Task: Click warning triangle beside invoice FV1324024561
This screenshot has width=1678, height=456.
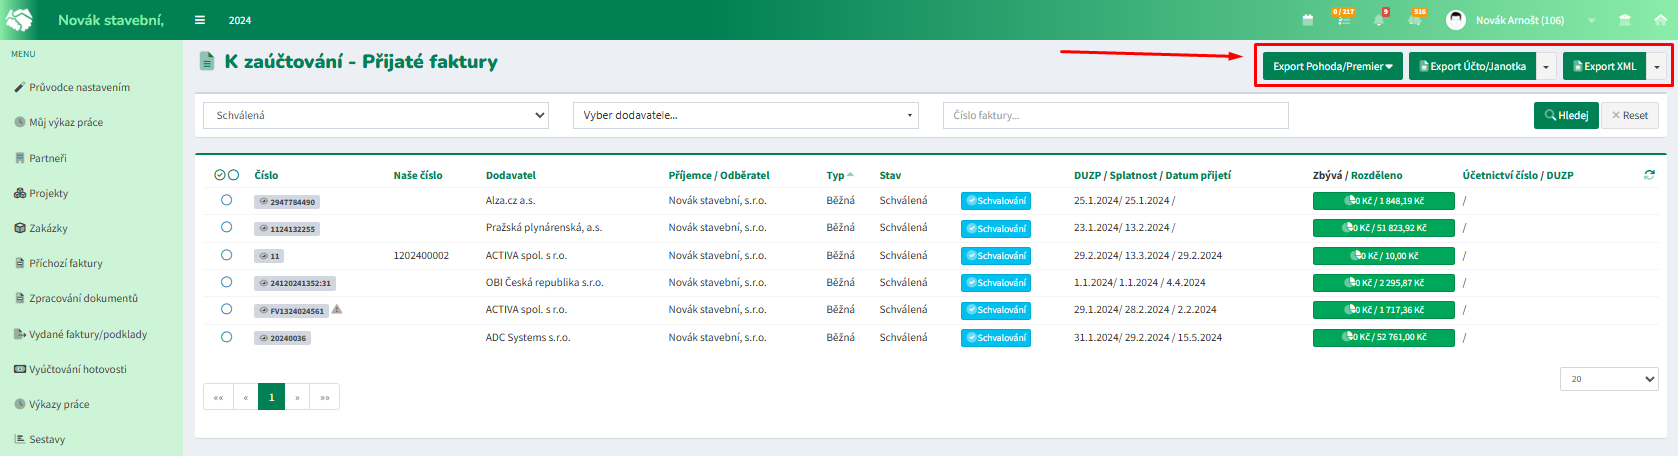Action: (337, 309)
